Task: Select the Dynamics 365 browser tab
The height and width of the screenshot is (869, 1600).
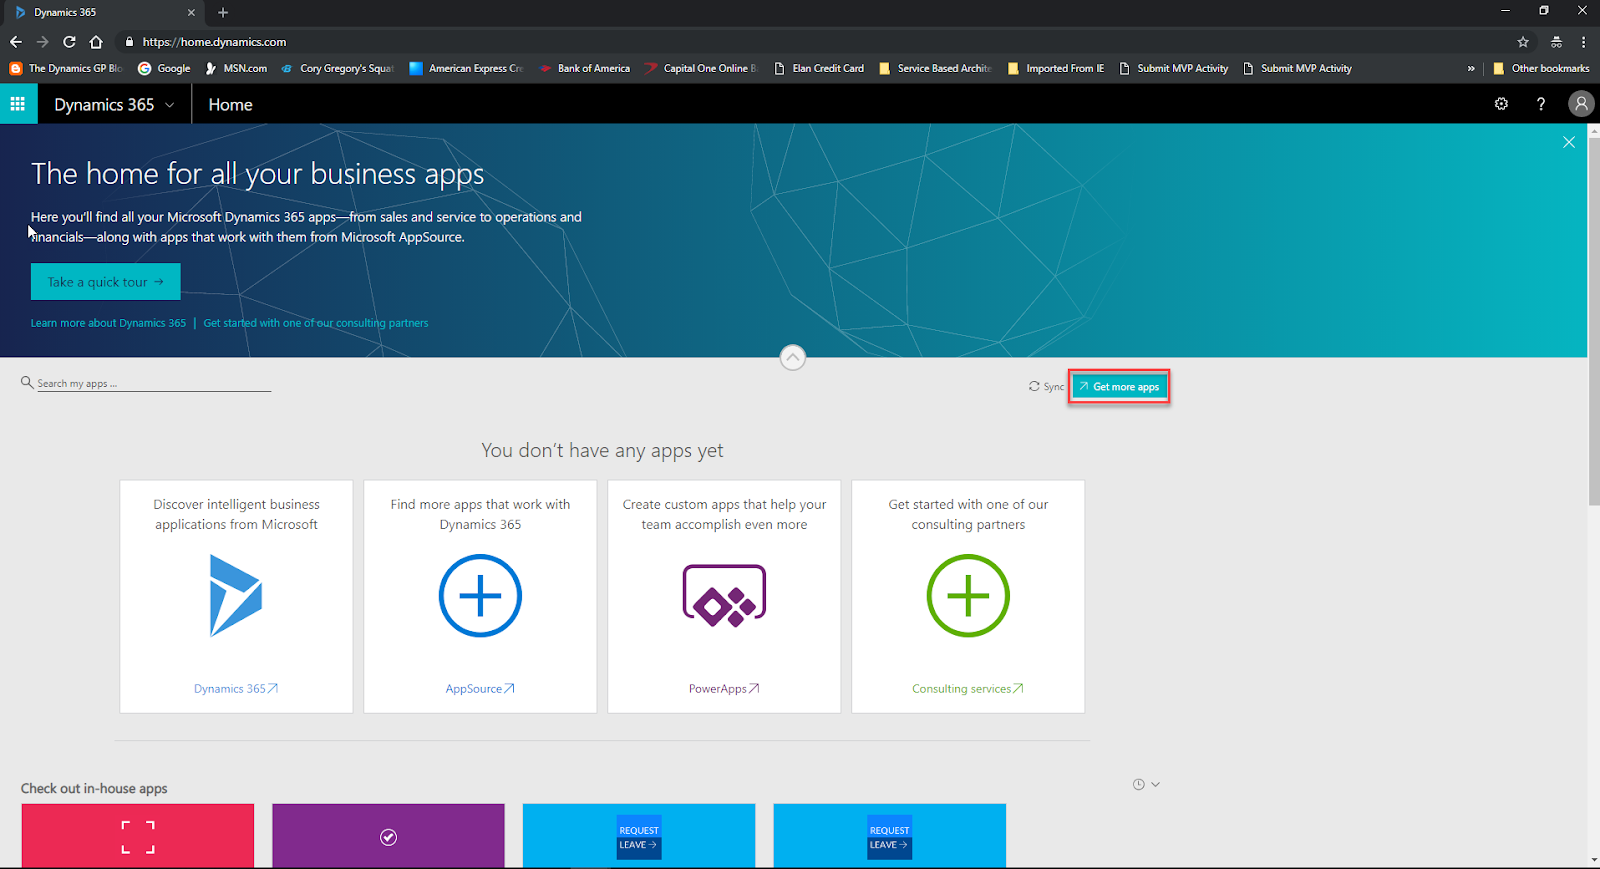Action: coord(104,13)
